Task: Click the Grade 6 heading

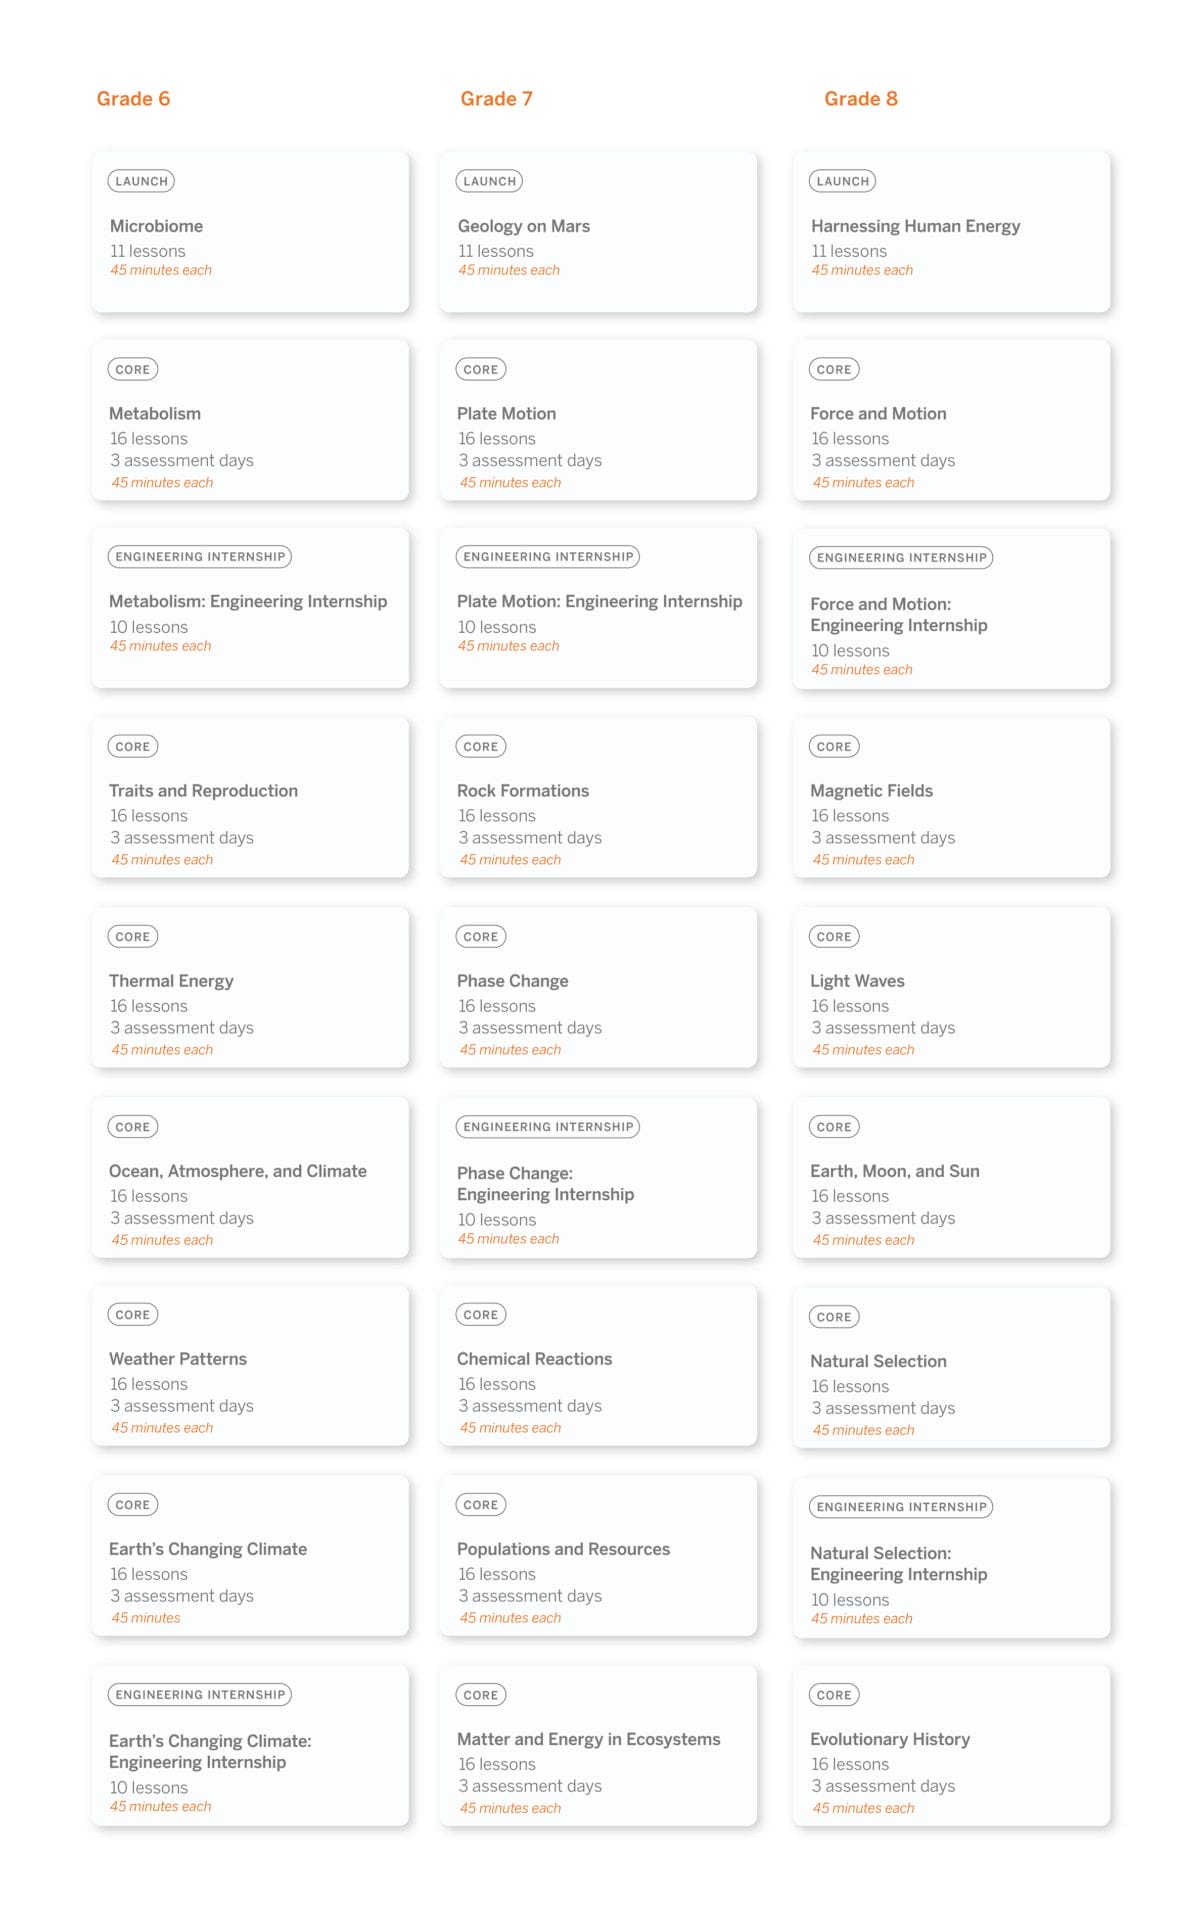Action: pos(133,99)
